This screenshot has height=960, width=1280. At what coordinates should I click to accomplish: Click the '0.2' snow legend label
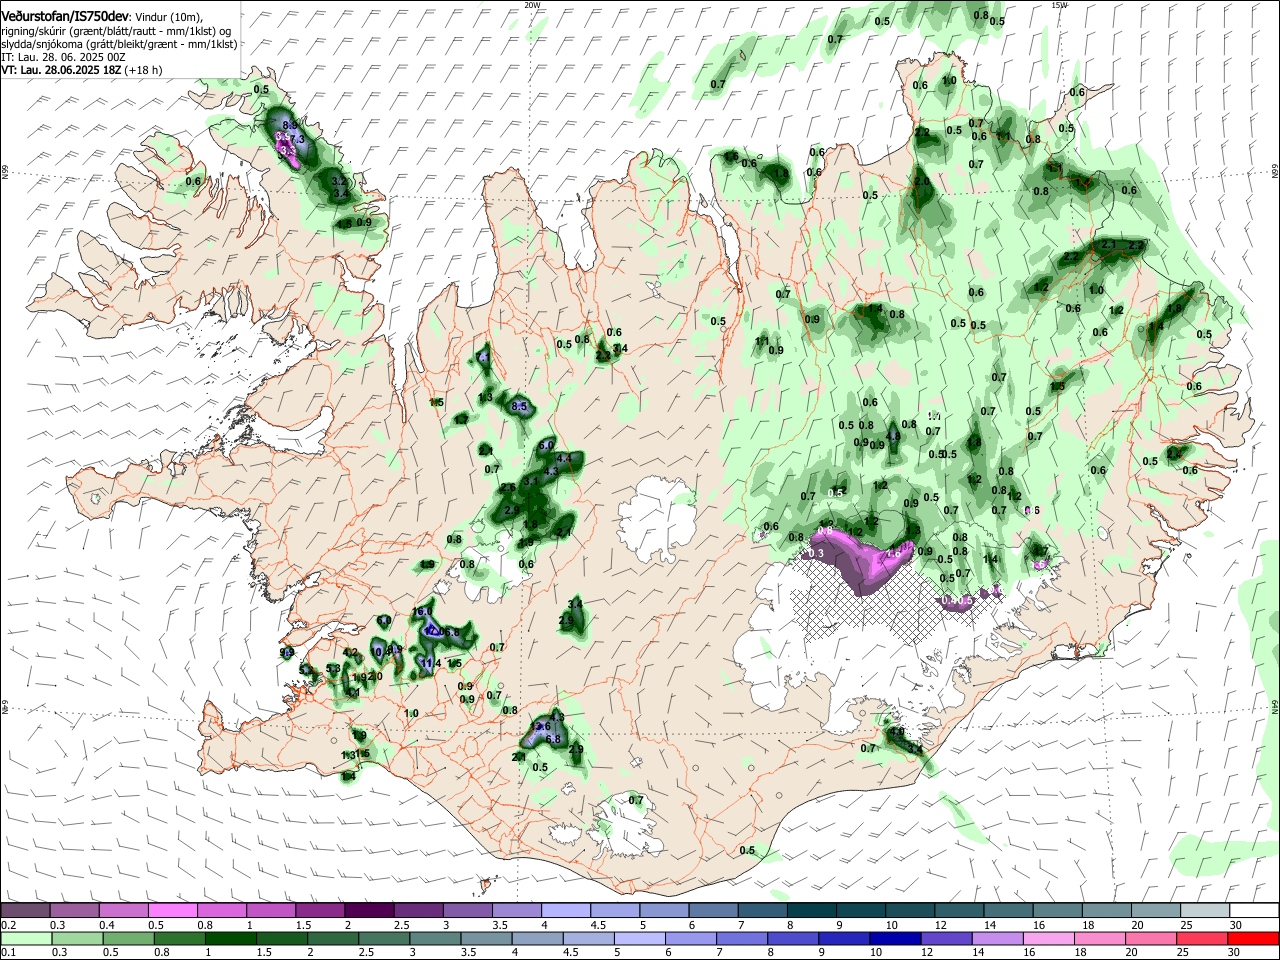point(8,925)
